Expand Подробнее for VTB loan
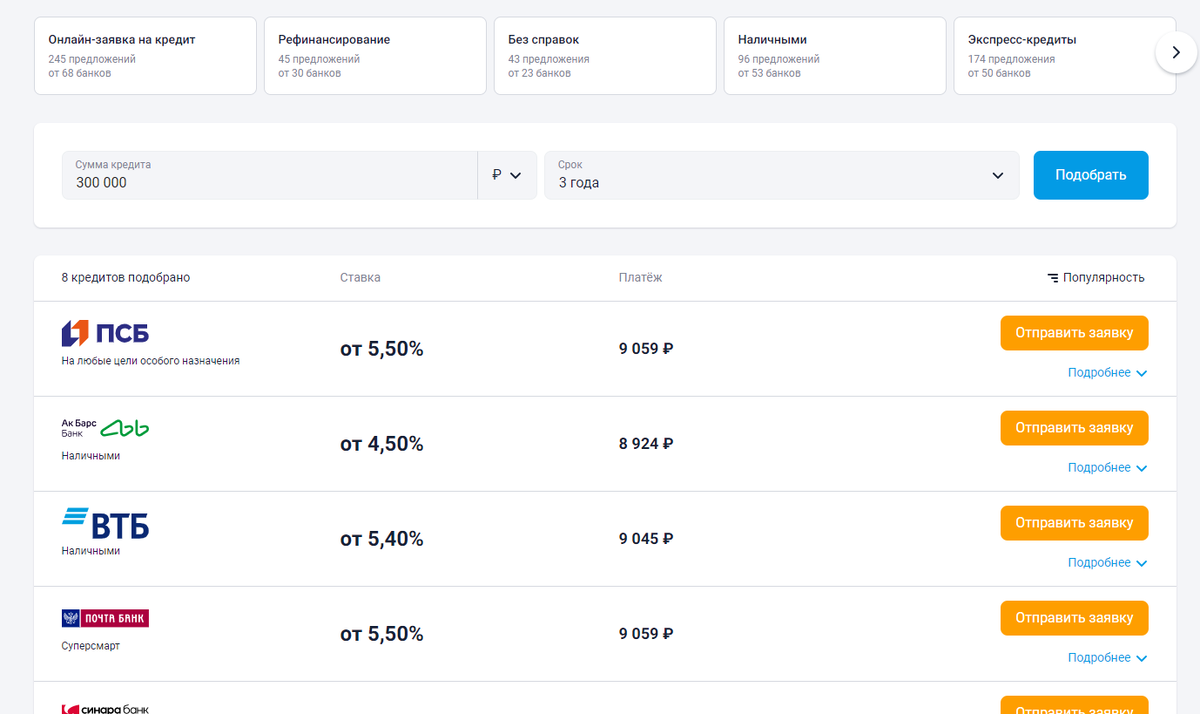 pos(1107,563)
